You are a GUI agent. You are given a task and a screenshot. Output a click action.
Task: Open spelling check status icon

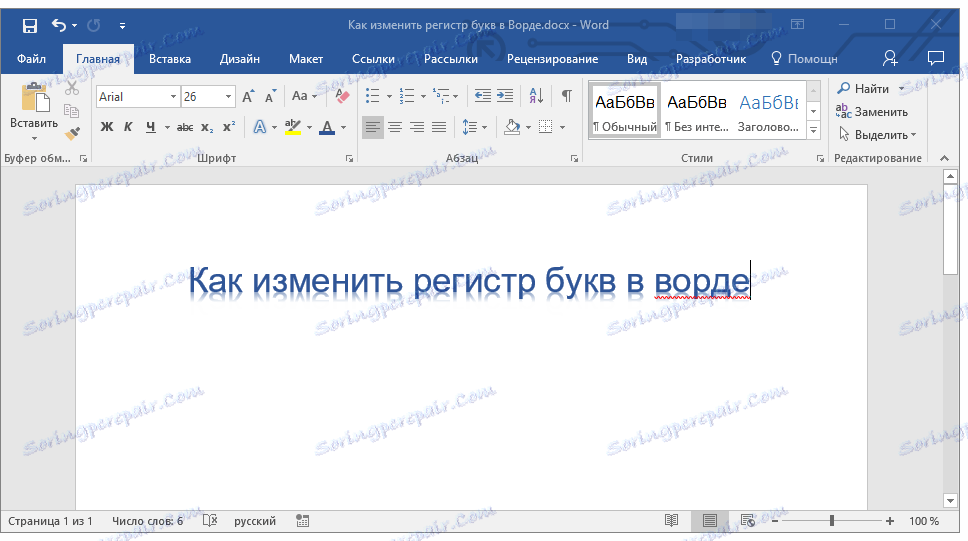[x=210, y=521]
